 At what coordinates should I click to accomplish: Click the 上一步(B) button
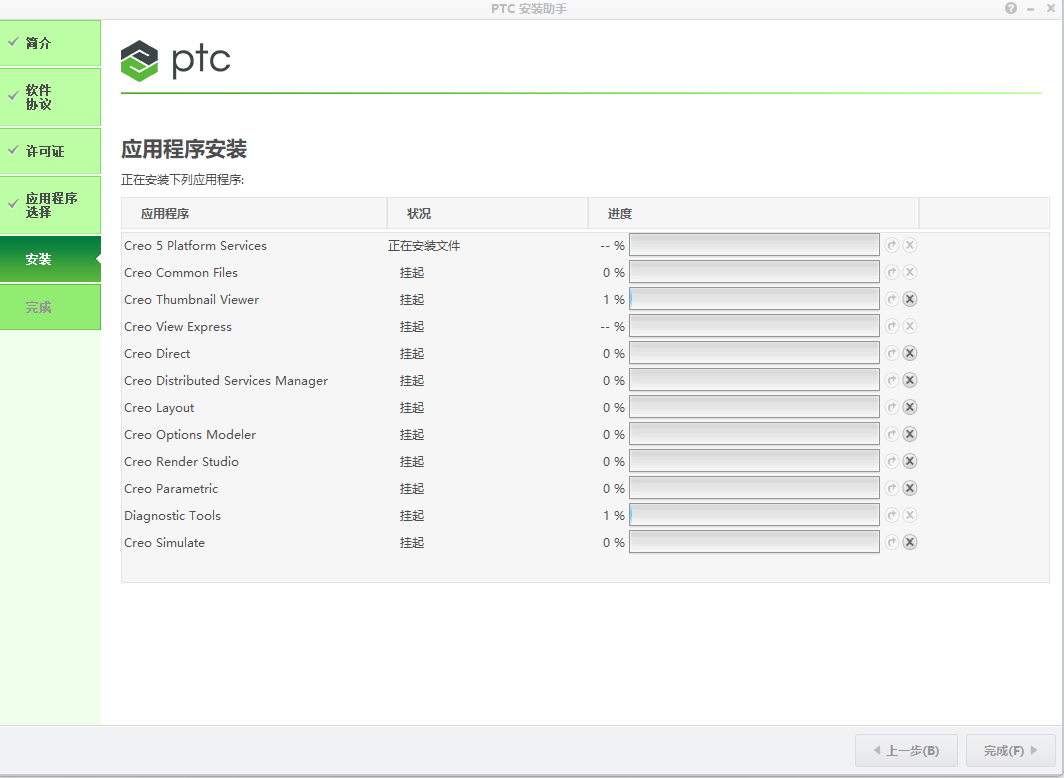click(x=906, y=750)
